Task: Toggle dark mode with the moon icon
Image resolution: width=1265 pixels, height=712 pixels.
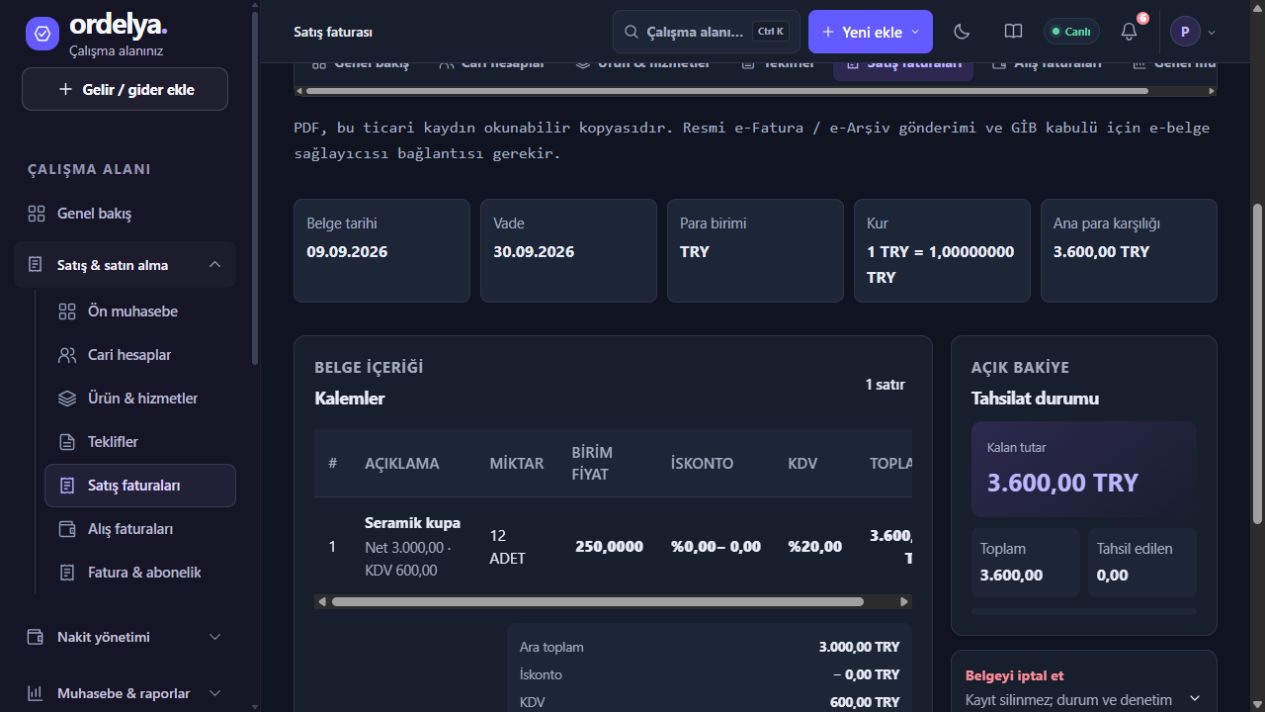Action: [x=962, y=32]
